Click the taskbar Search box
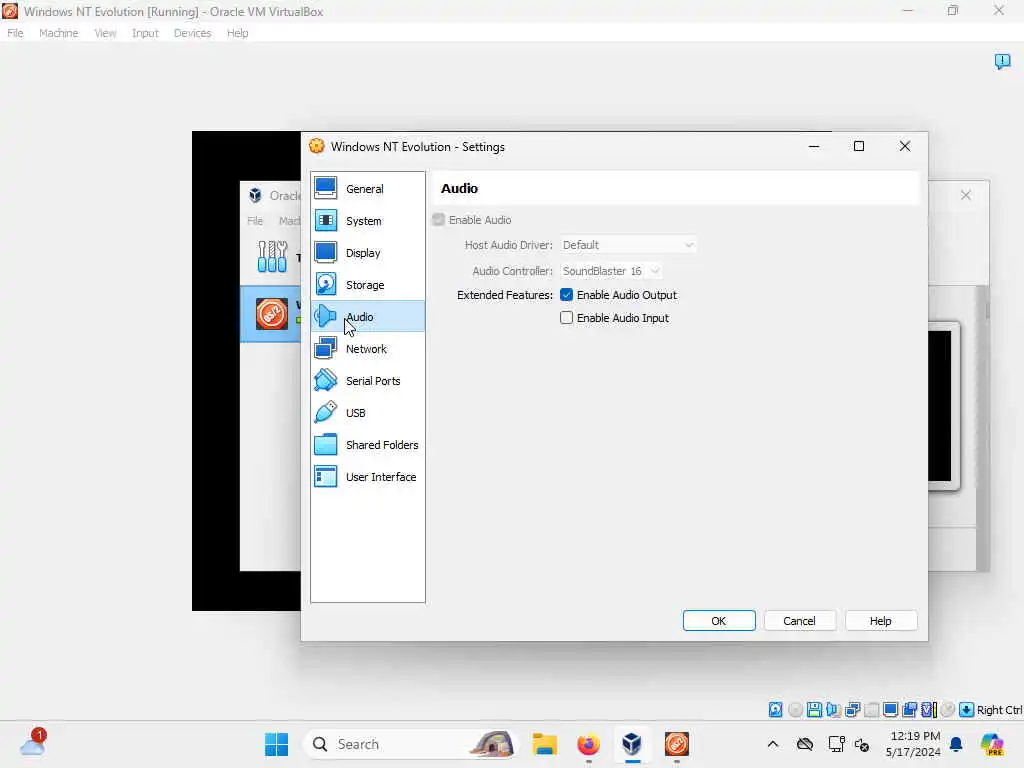This screenshot has height=768, width=1024. point(409,744)
